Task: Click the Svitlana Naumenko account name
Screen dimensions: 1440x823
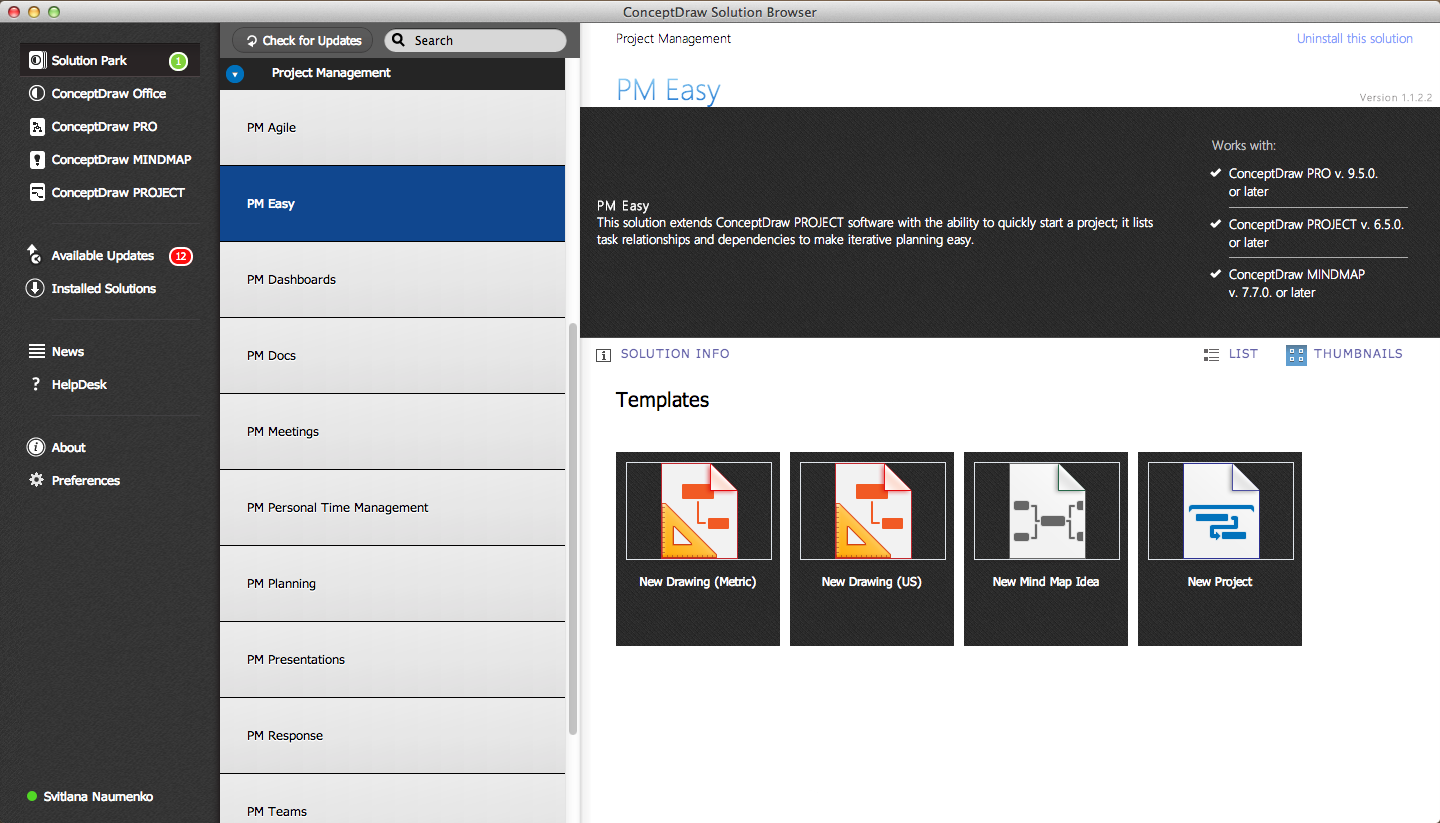Action: click(x=98, y=797)
